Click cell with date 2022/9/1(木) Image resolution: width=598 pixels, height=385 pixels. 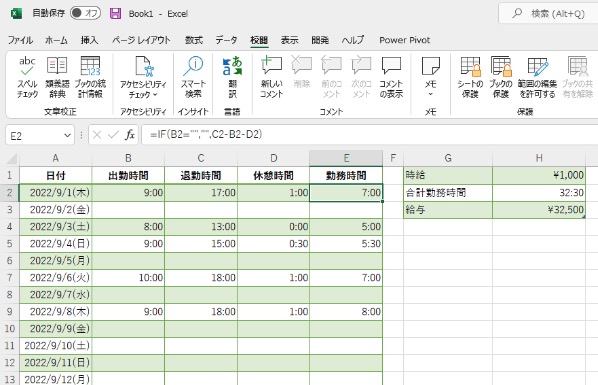coord(55,193)
